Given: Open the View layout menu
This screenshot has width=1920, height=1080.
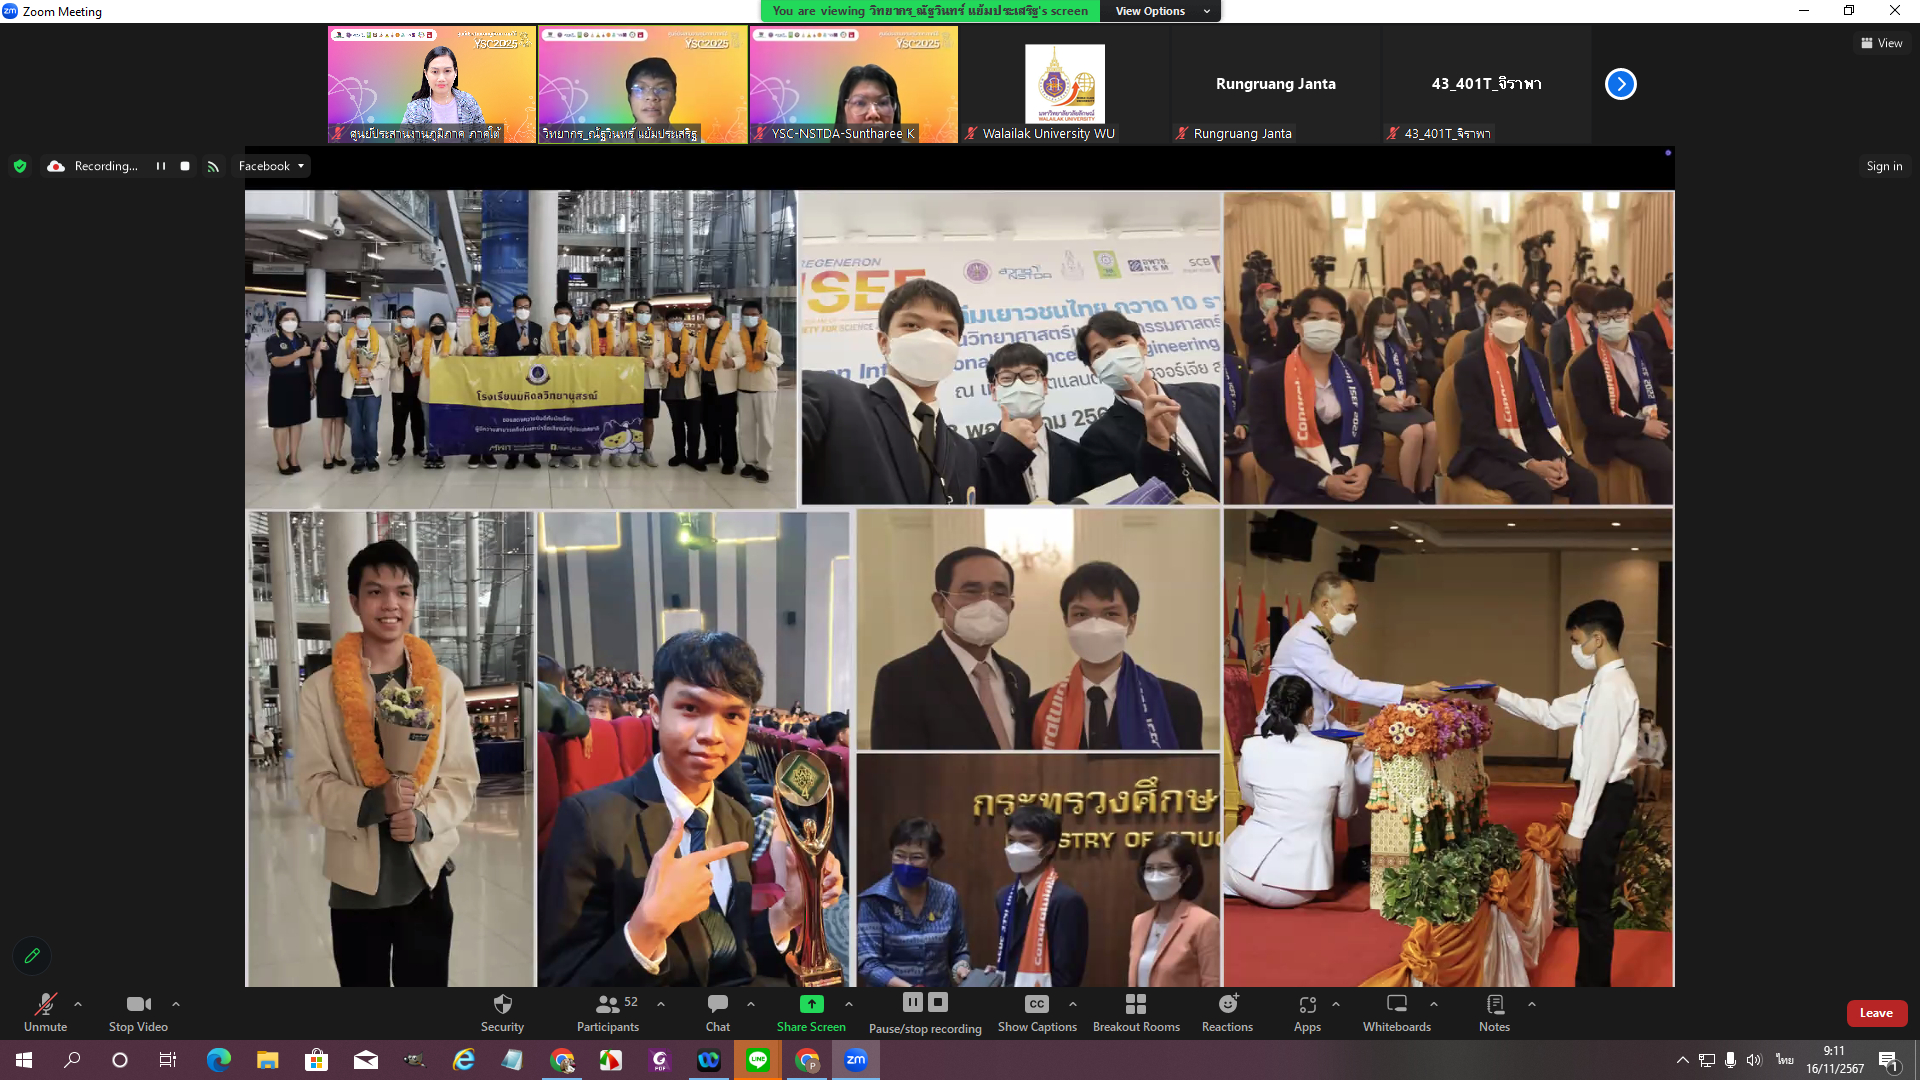Looking at the screenshot, I should click(1882, 43).
